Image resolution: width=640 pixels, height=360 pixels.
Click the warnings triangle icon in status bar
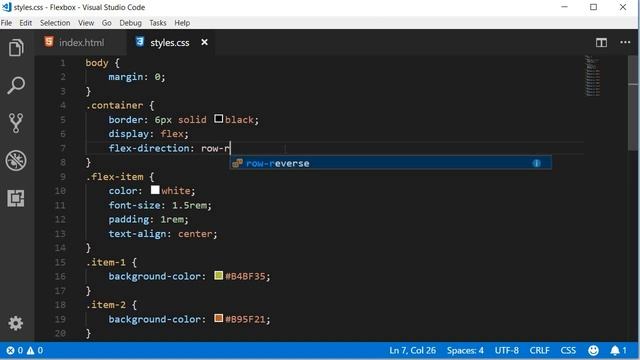tap(31, 350)
